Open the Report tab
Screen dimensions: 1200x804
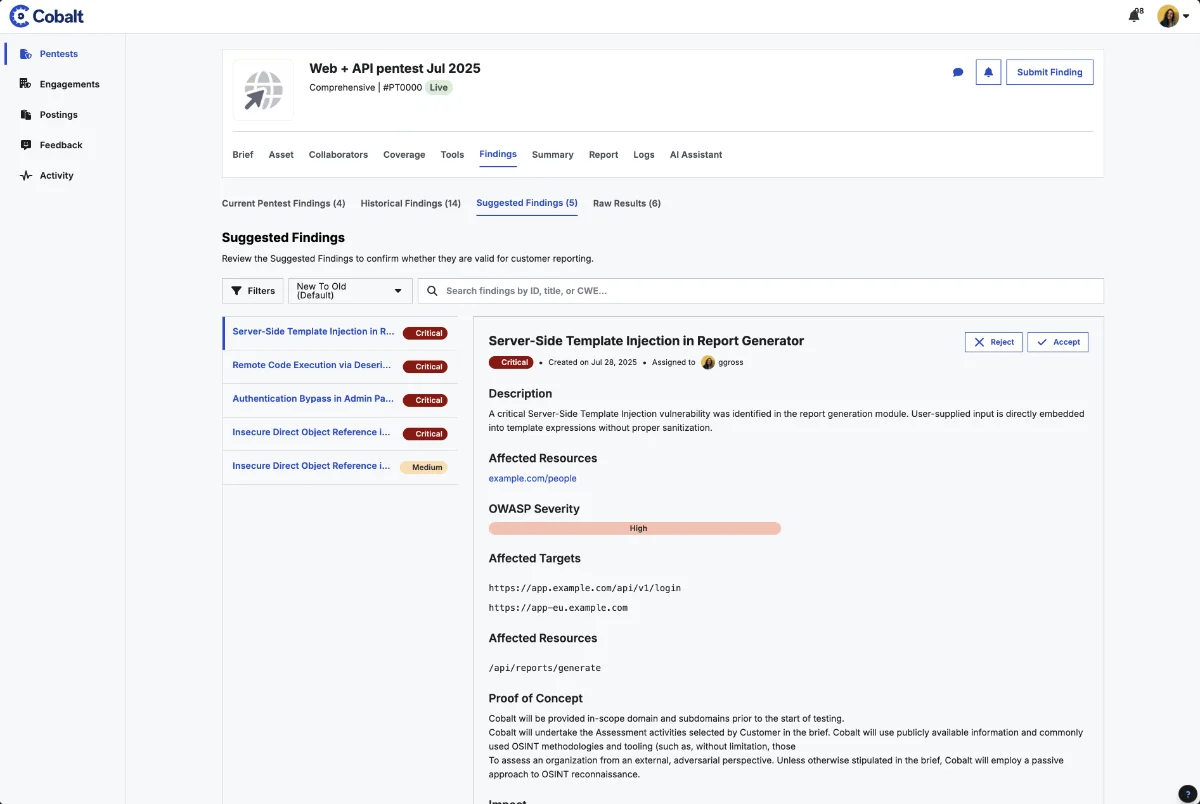coord(603,155)
